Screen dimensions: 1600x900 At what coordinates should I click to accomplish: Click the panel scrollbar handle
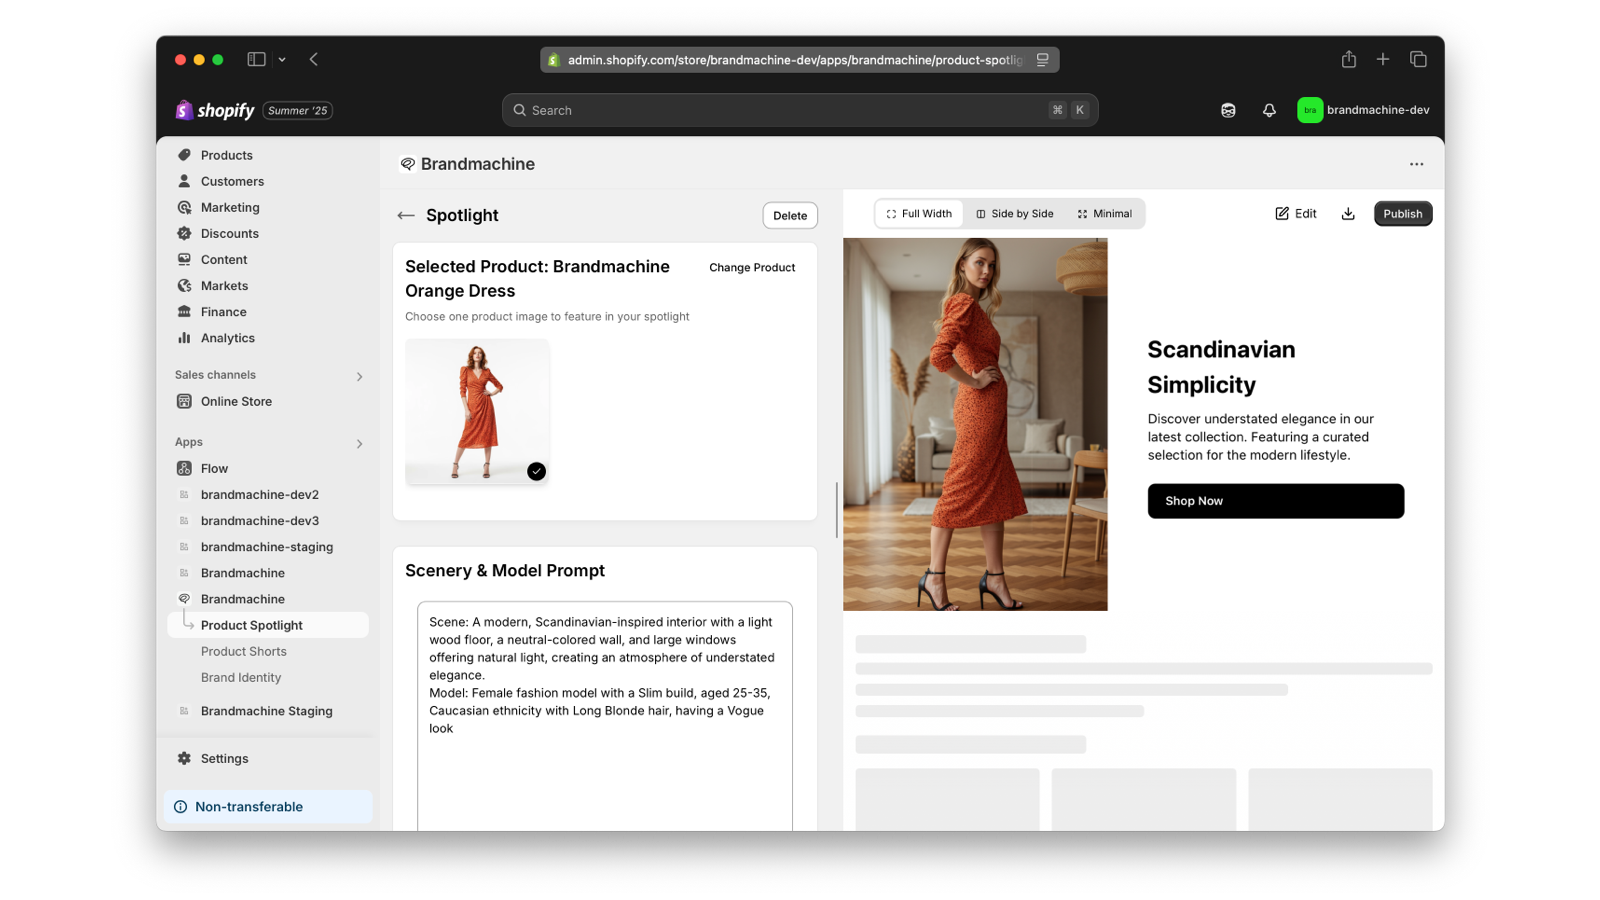(836, 510)
